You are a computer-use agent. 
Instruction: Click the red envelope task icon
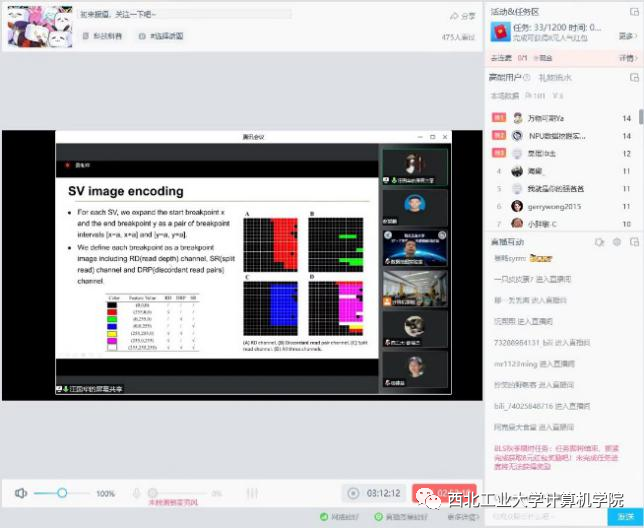click(498, 33)
